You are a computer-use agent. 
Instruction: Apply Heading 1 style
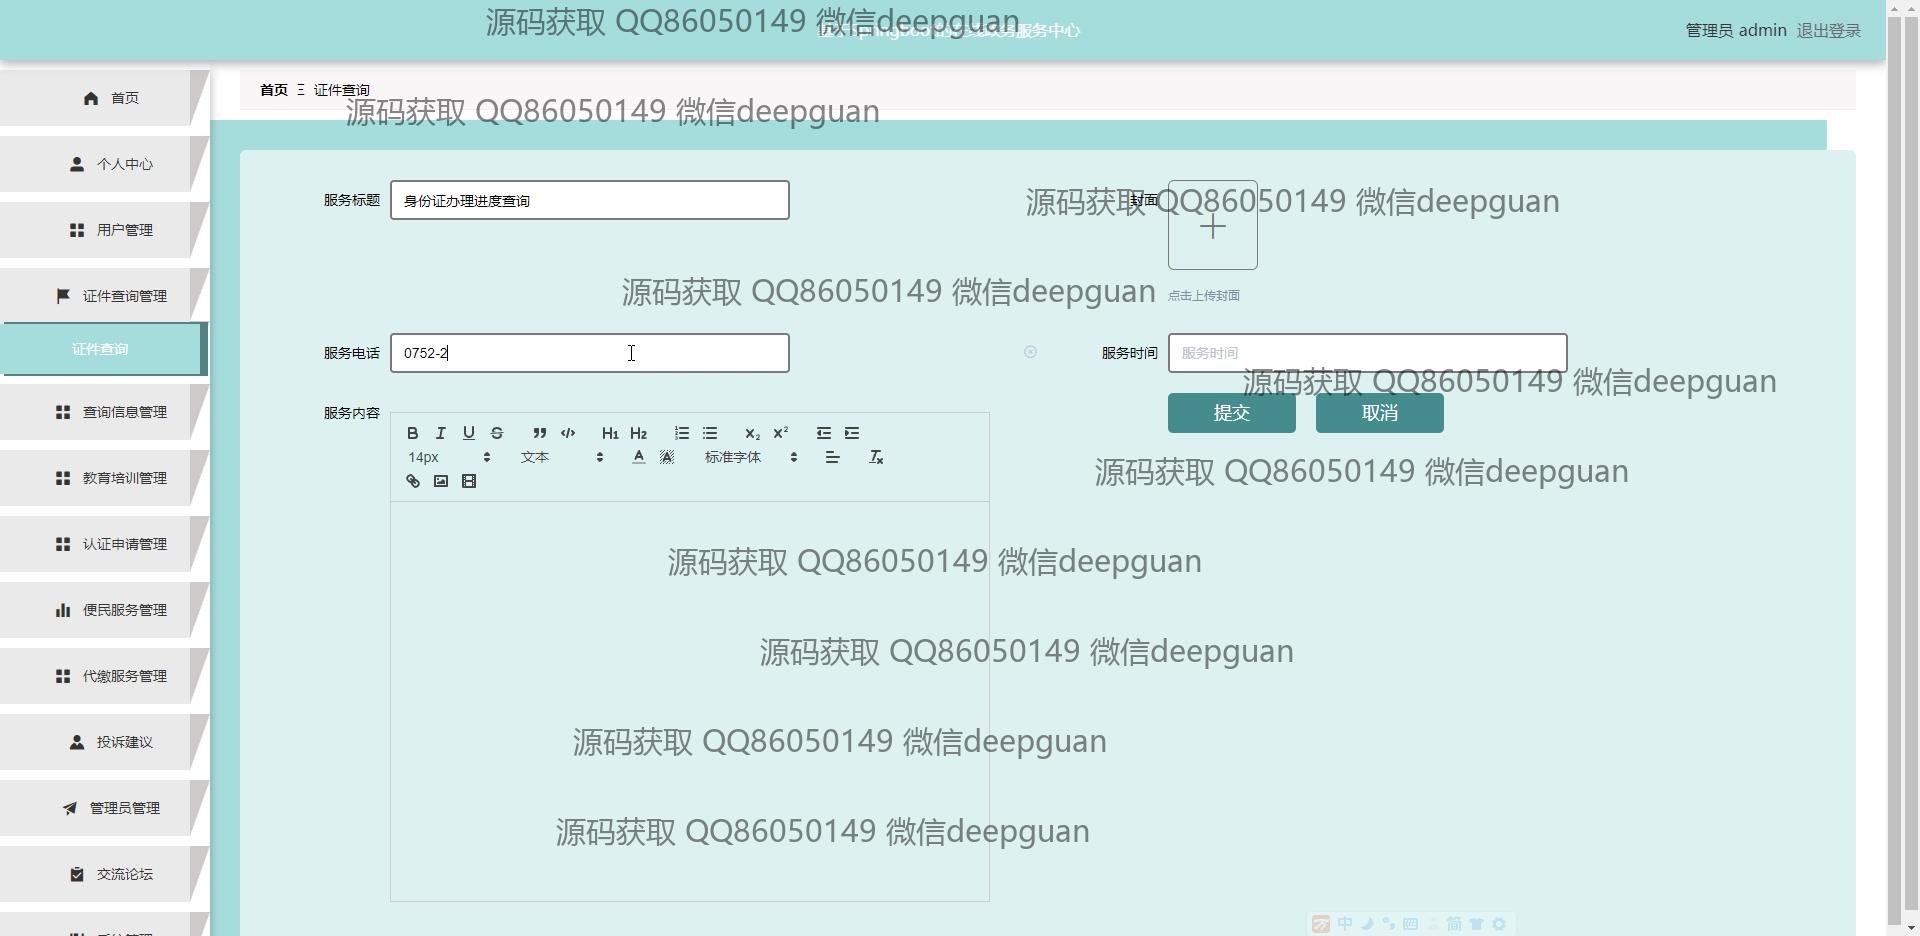(610, 433)
